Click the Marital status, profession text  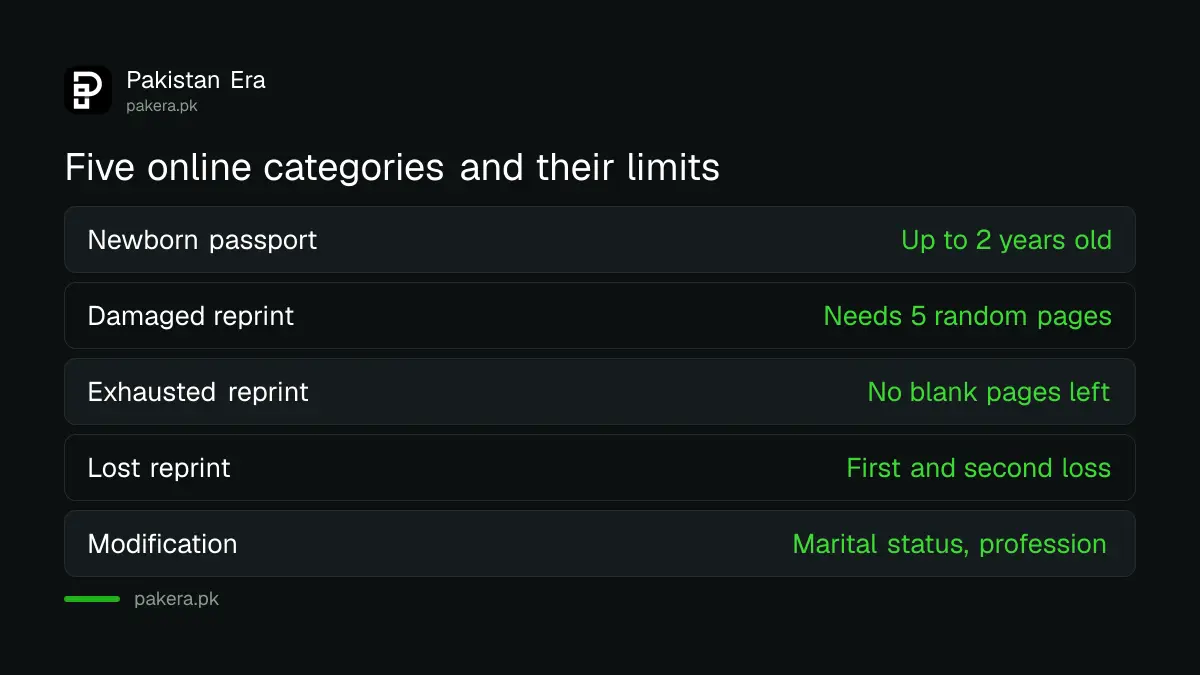click(950, 544)
